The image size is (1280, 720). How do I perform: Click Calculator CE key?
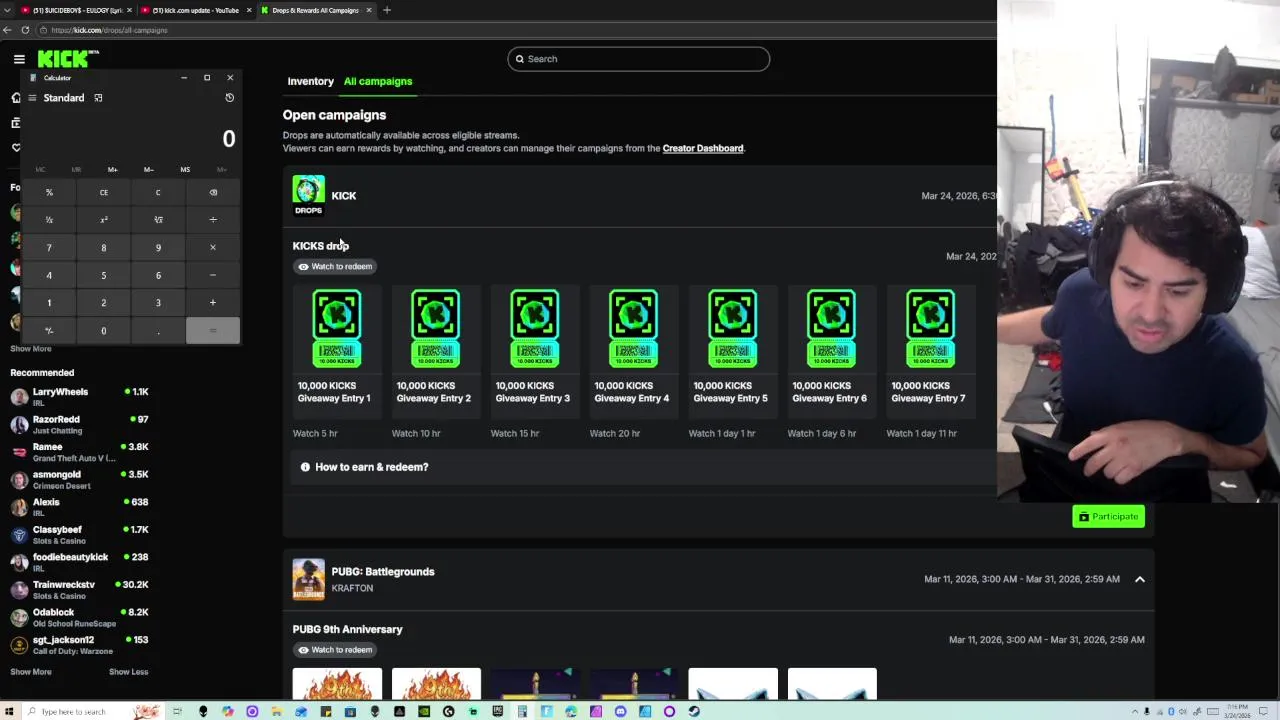coord(103,192)
